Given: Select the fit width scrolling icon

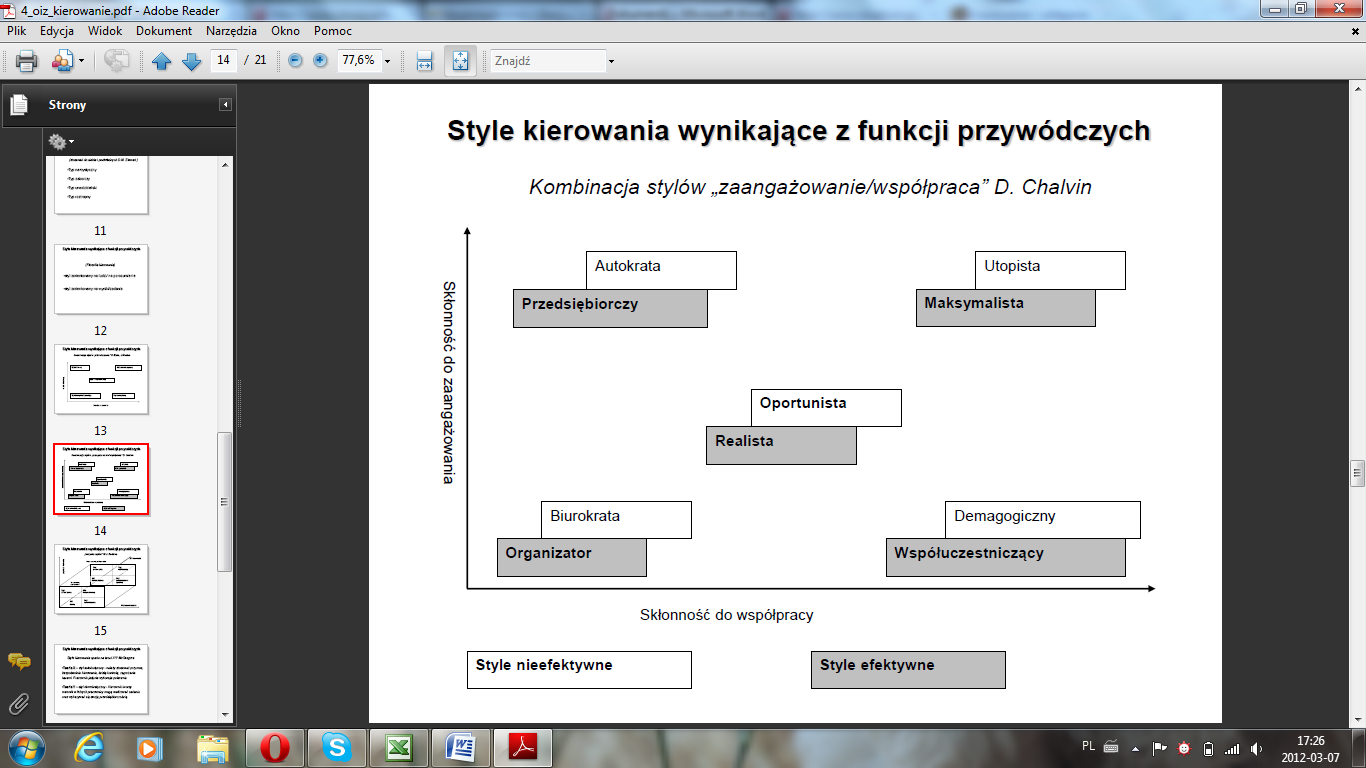Looking at the screenshot, I should click(424, 61).
